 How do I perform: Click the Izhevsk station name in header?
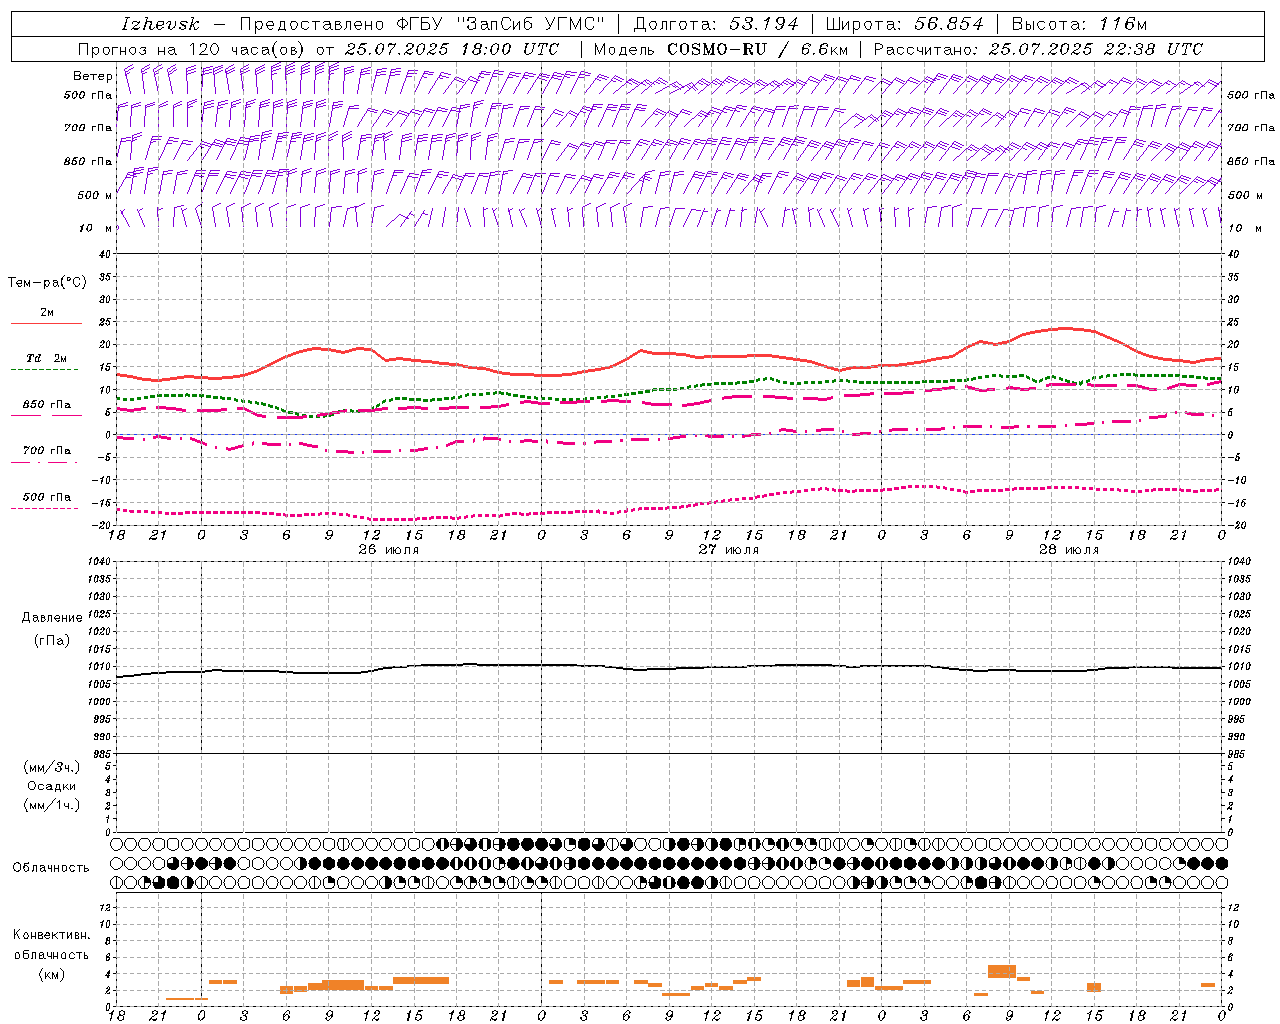161,24
